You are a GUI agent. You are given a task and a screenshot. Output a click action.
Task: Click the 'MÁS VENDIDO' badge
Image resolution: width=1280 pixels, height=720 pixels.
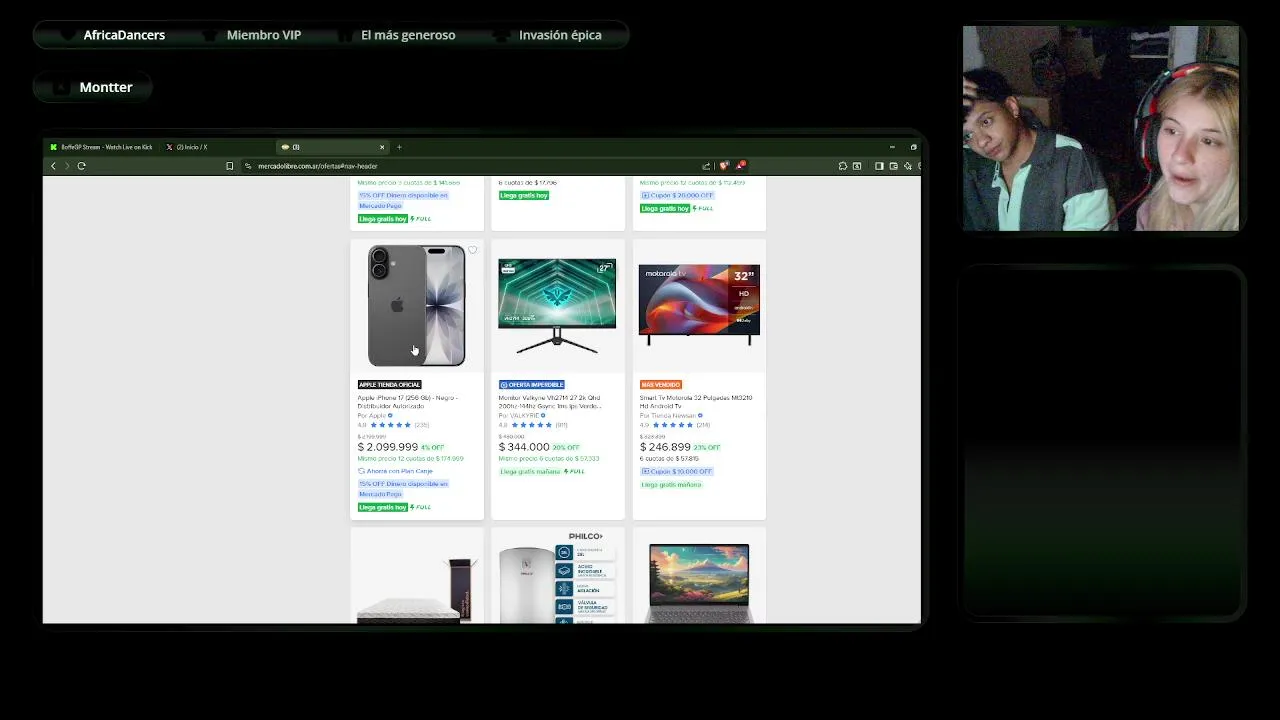point(661,385)
